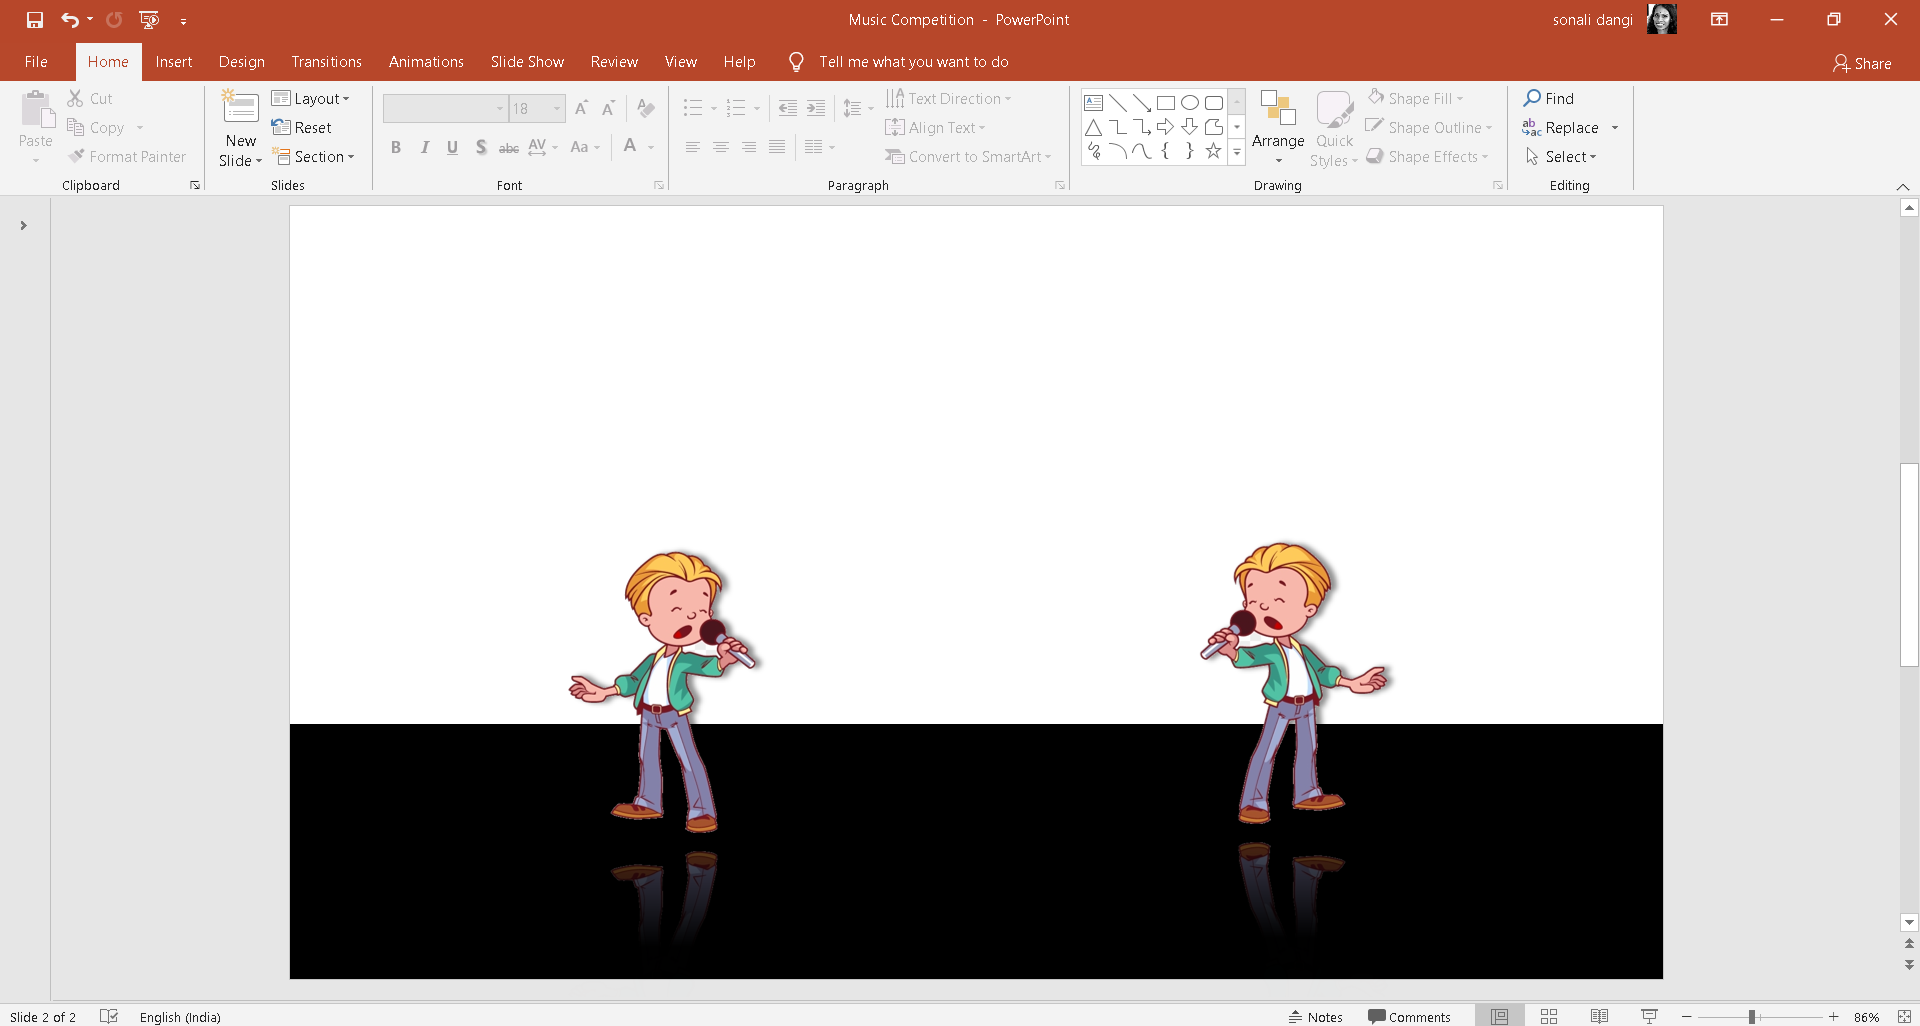Viewport: 1920px width, 1026px height.
Task: Switch to the Transitions tab
Action: pos(326,62)
